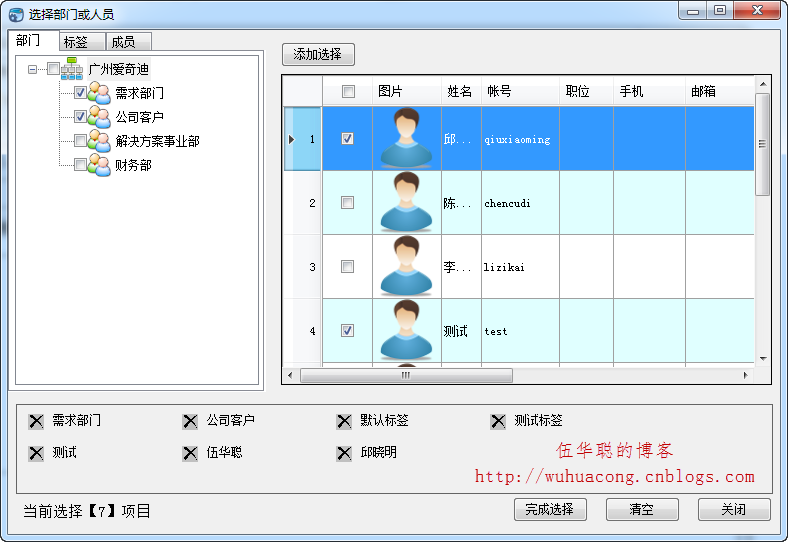Click the 需求部门 group icon
The image size is (788, 542).
click(99, 94)
